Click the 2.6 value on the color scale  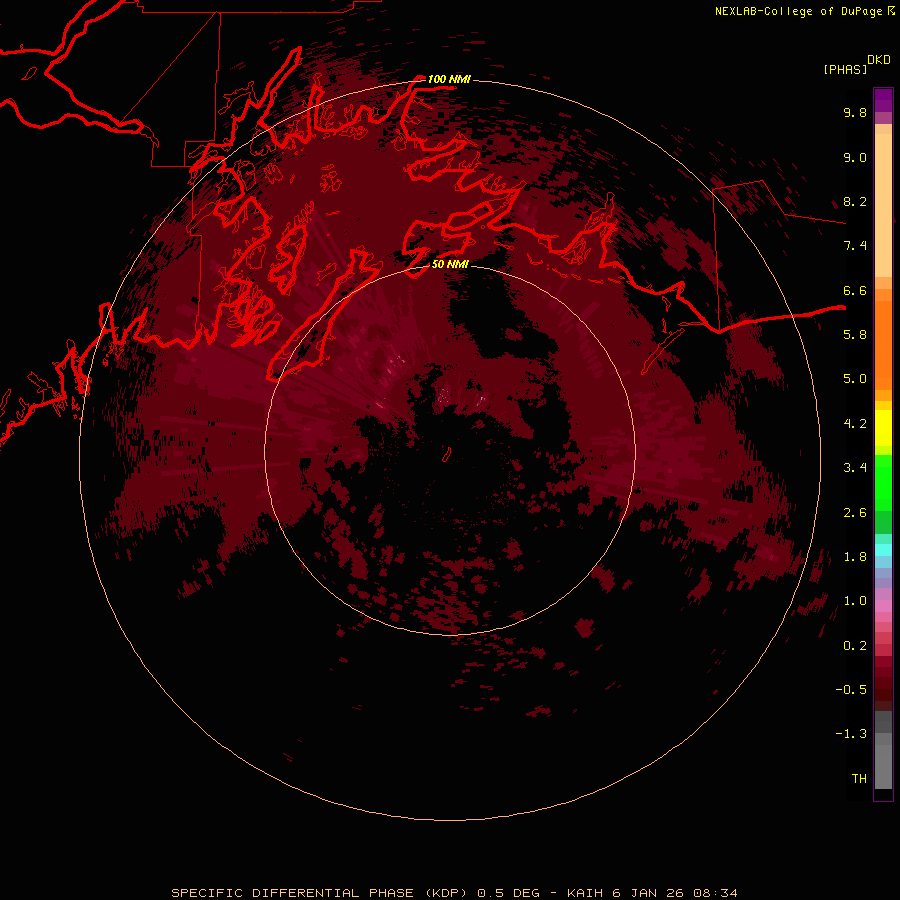pos(855,513)
